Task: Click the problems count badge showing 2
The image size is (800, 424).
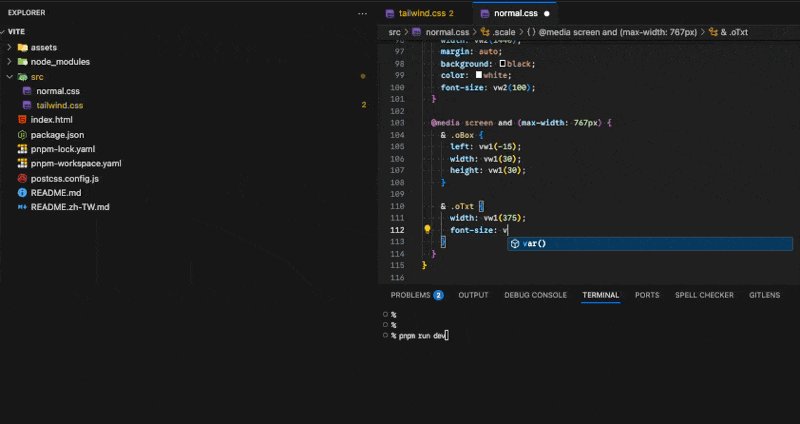Action: [438, 295]
